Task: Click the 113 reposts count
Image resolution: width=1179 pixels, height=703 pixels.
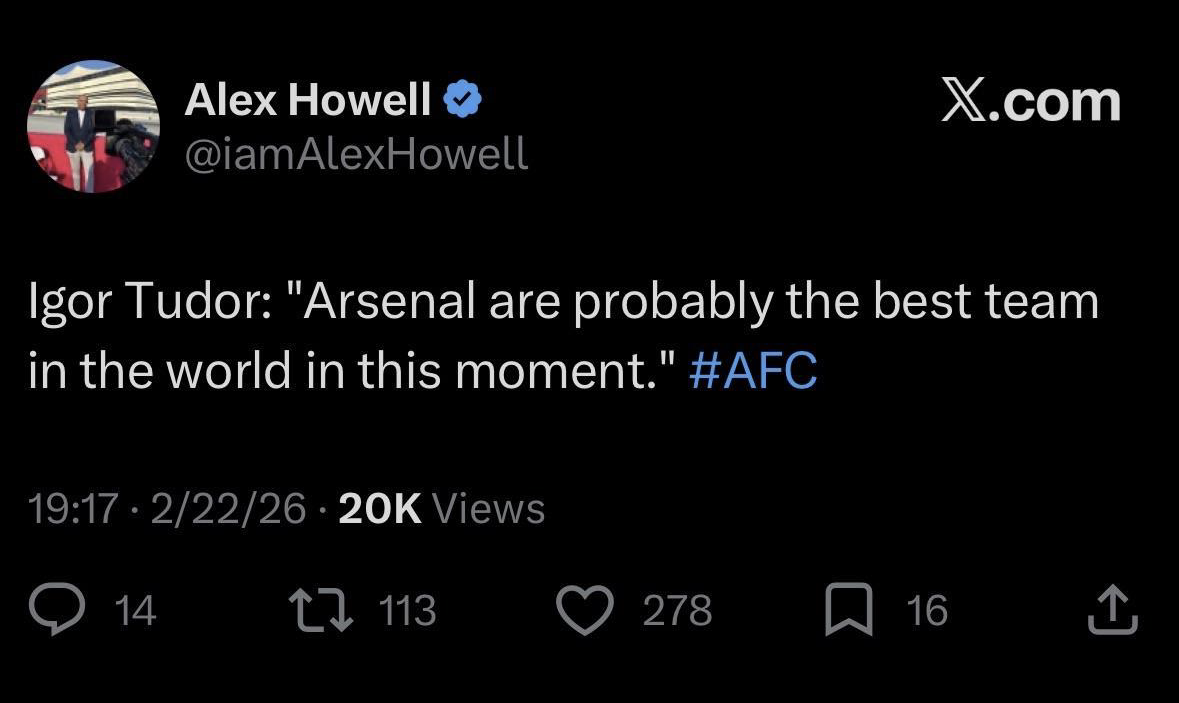Action: click(x=408, y=610)
